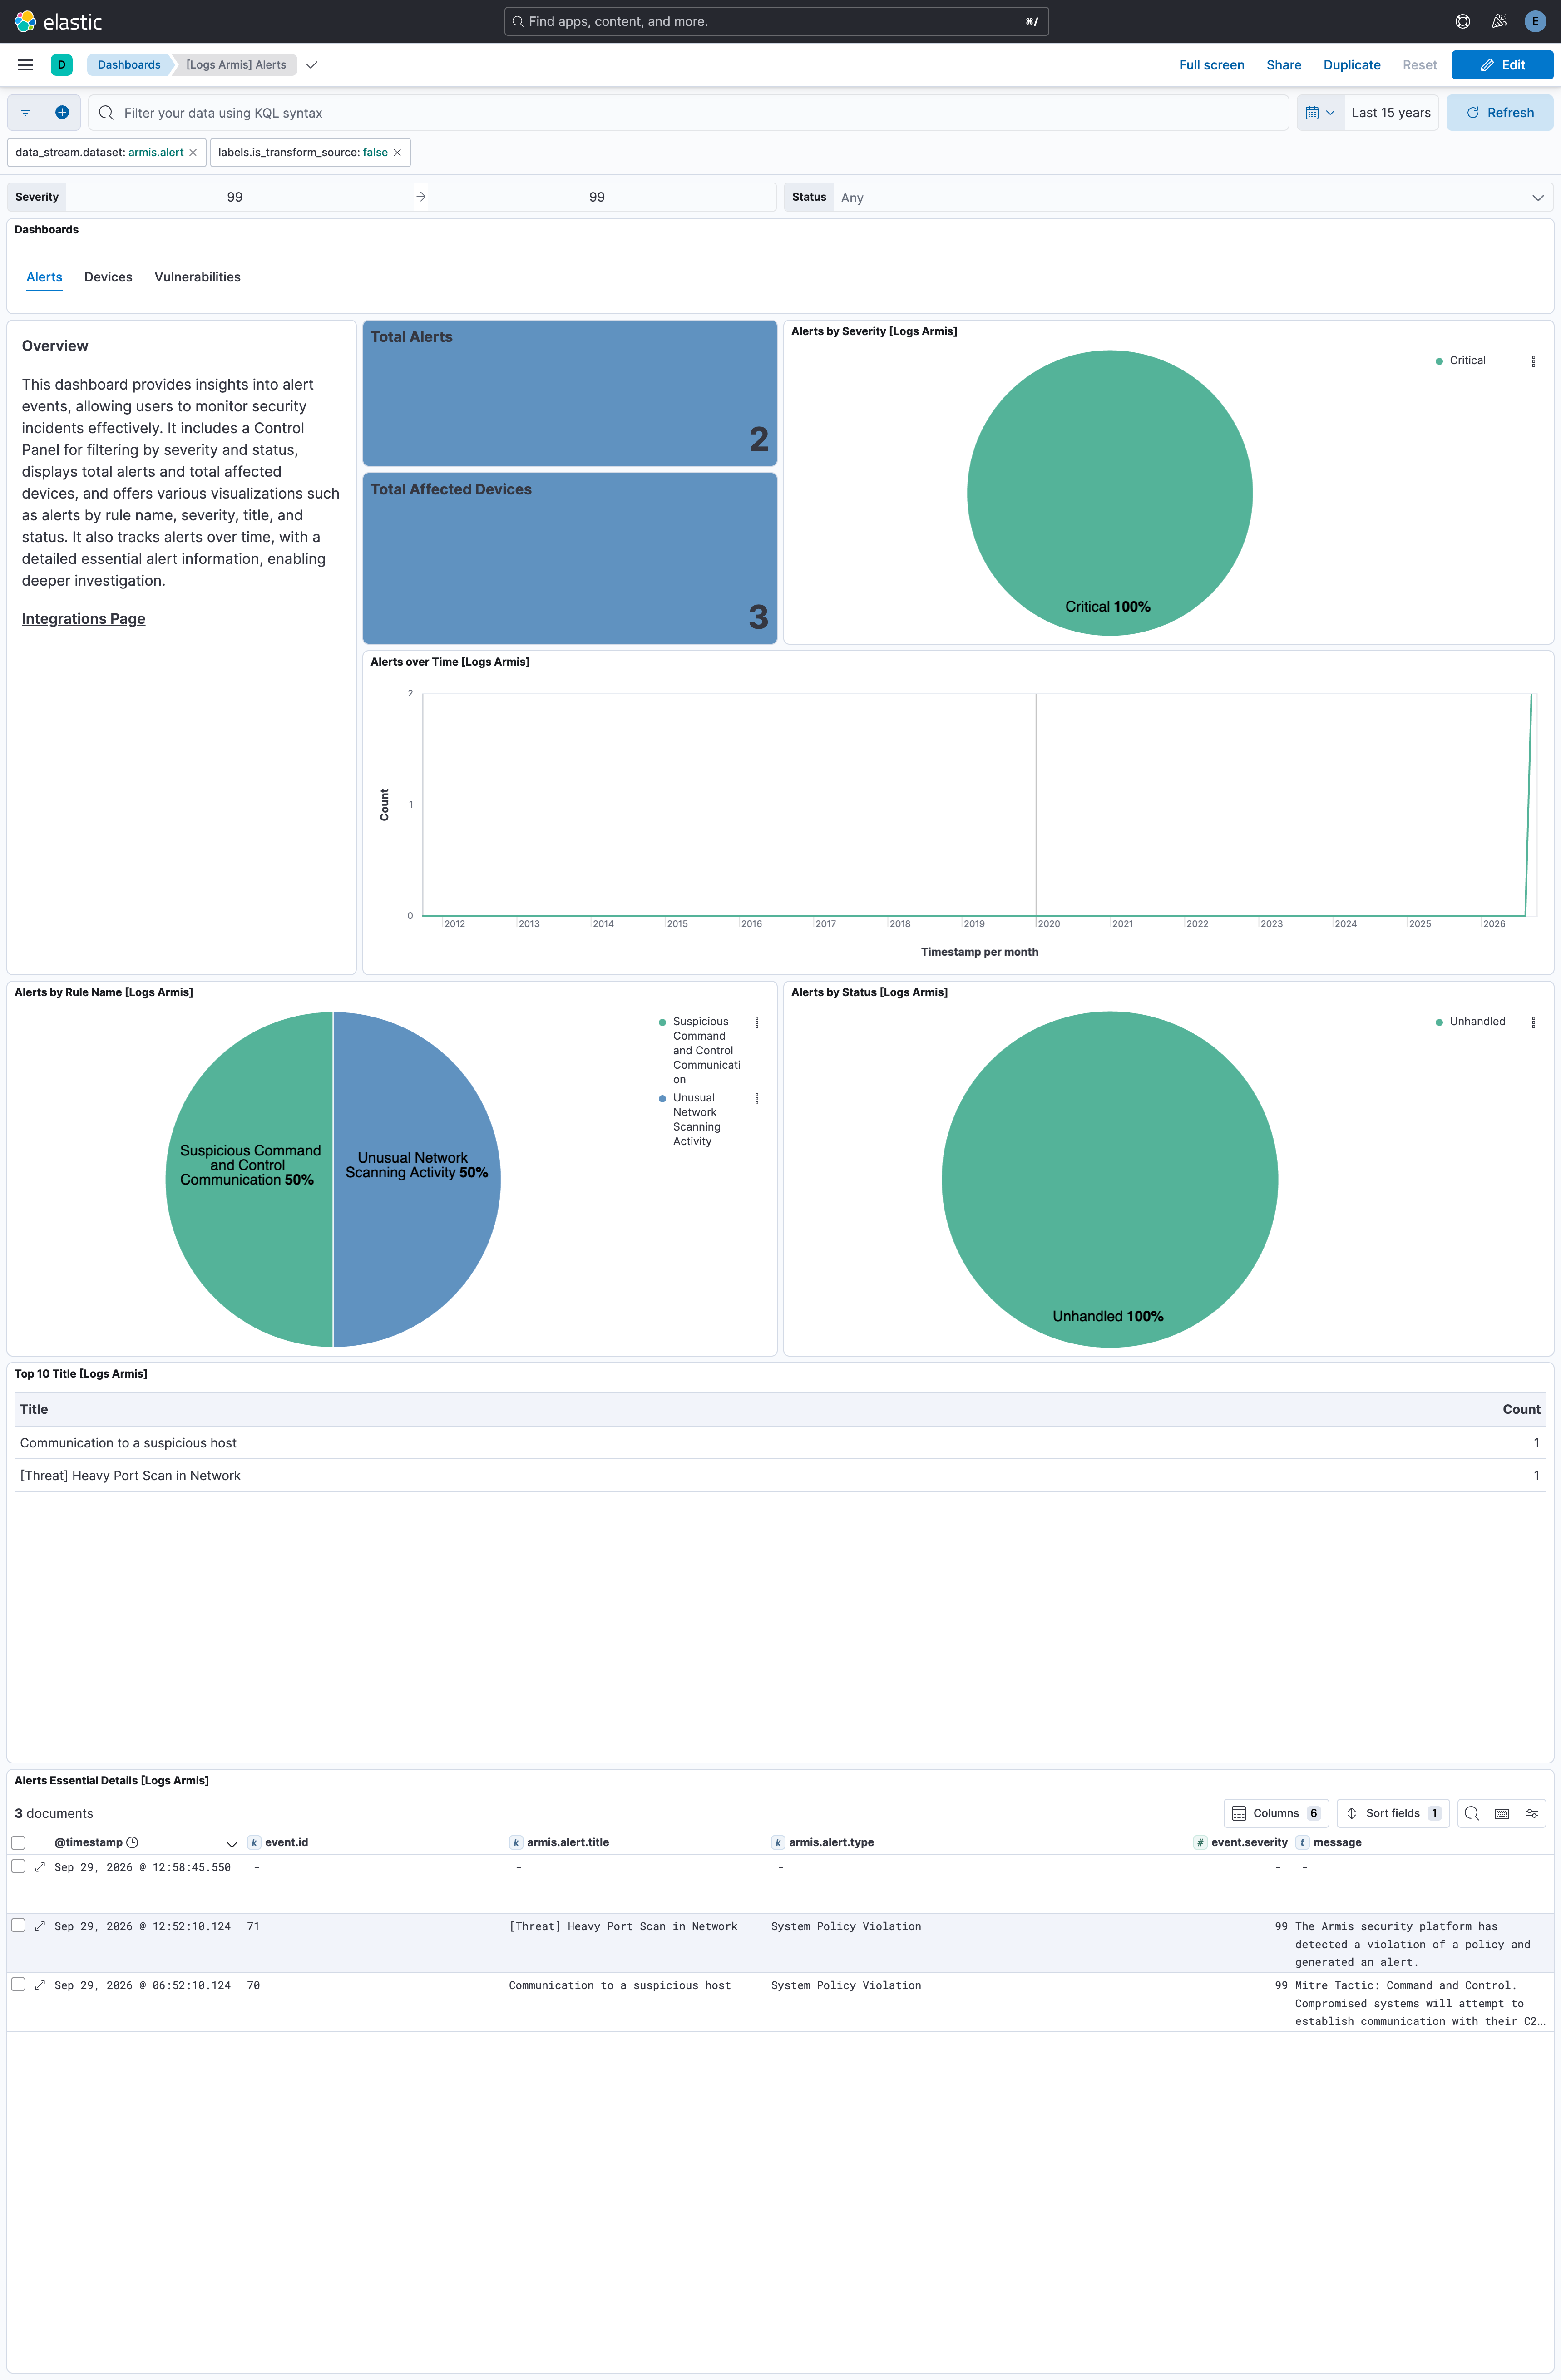Image resolution: width=1561 pixels, height=2380 pixels.
Task: Click the Unusual Network Scanning Activity pie slice
Action: tap(417, 1180)
